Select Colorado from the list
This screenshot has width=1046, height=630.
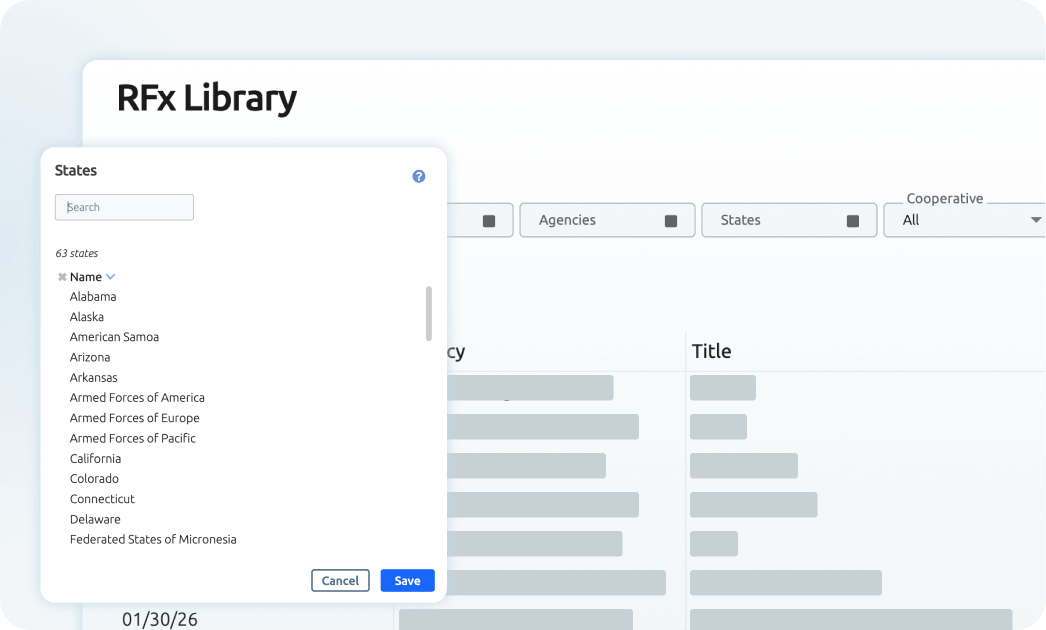pos(94,479)
